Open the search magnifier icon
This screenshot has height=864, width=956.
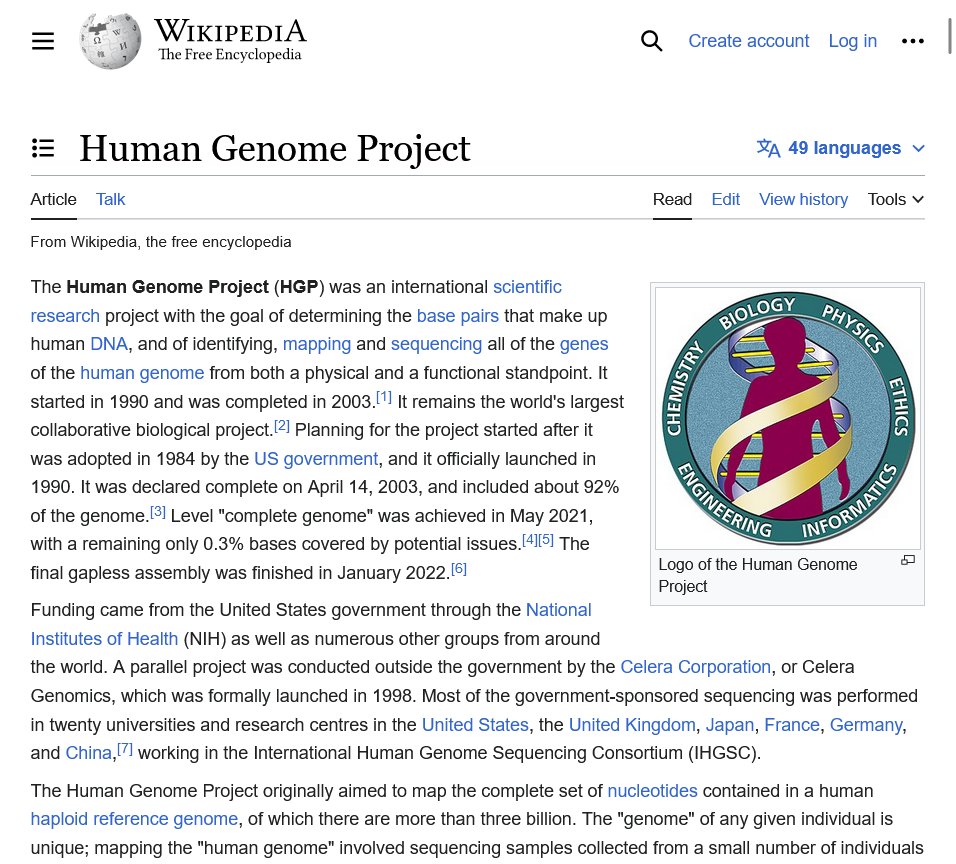pyautogui.click(x=651, y=41)
